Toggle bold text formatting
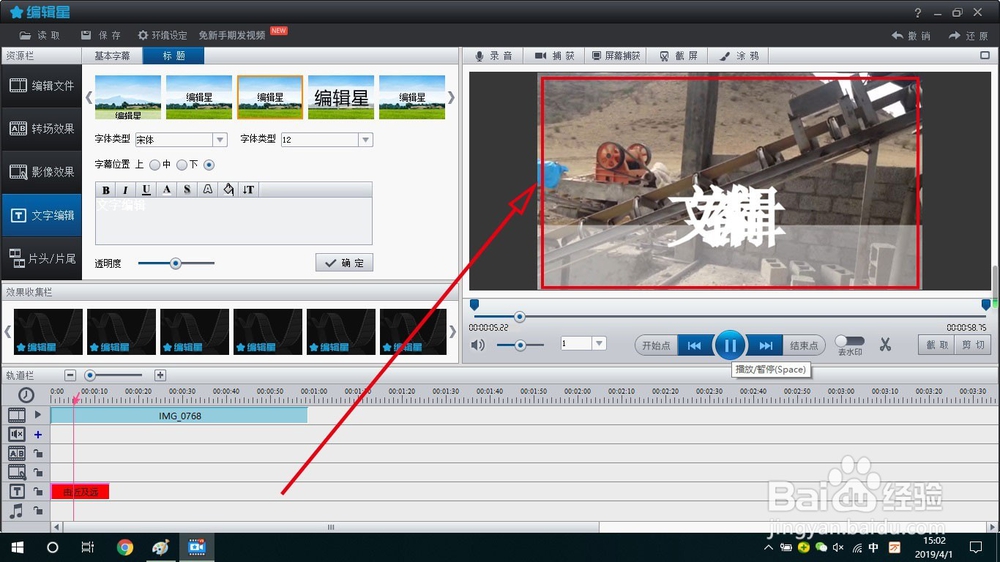 pos(106,189)
